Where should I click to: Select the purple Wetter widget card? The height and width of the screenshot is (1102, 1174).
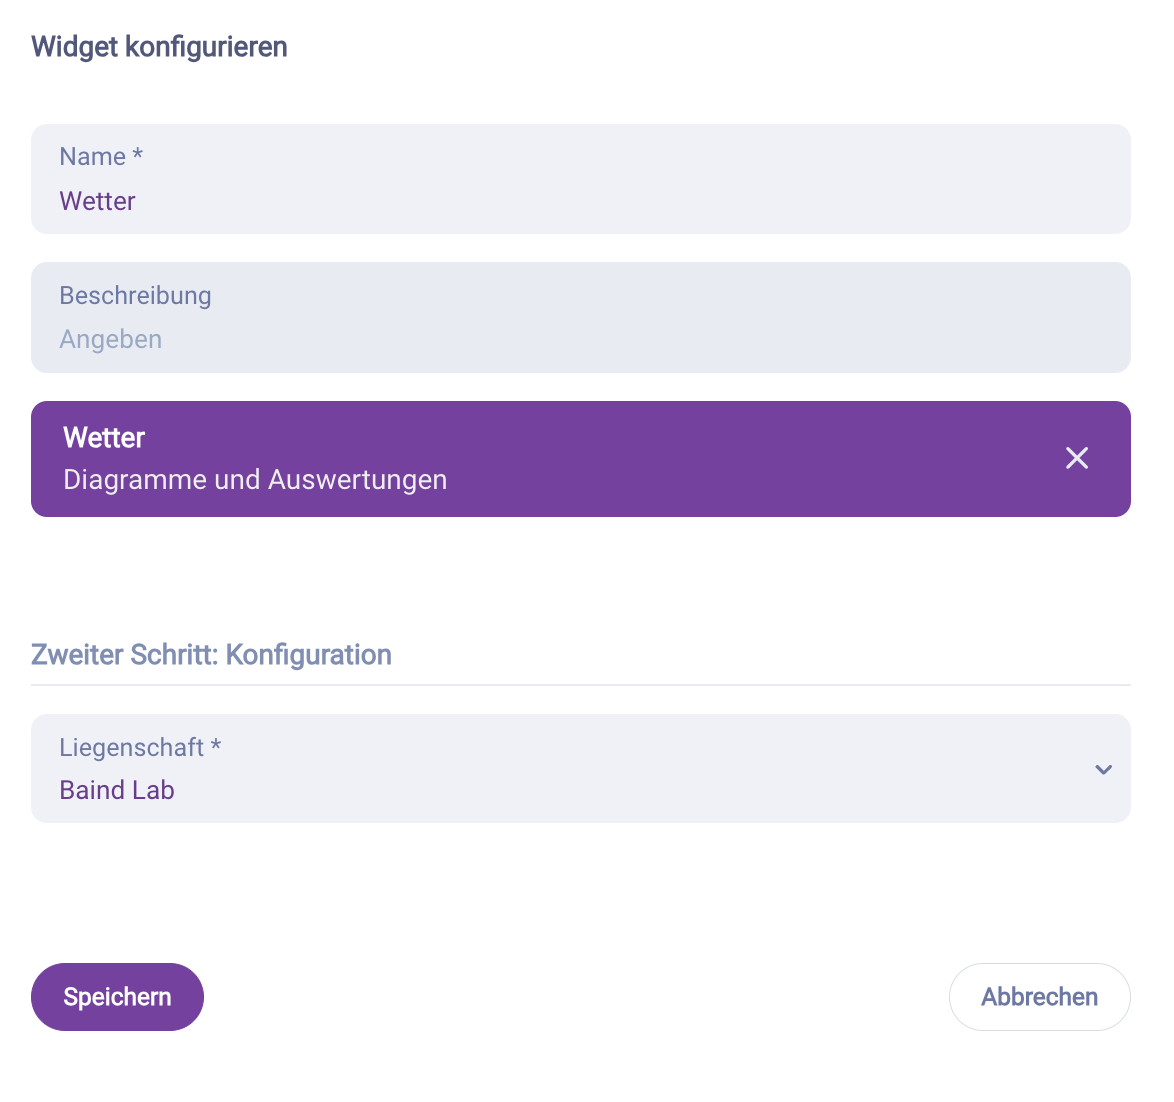point(500,458)
